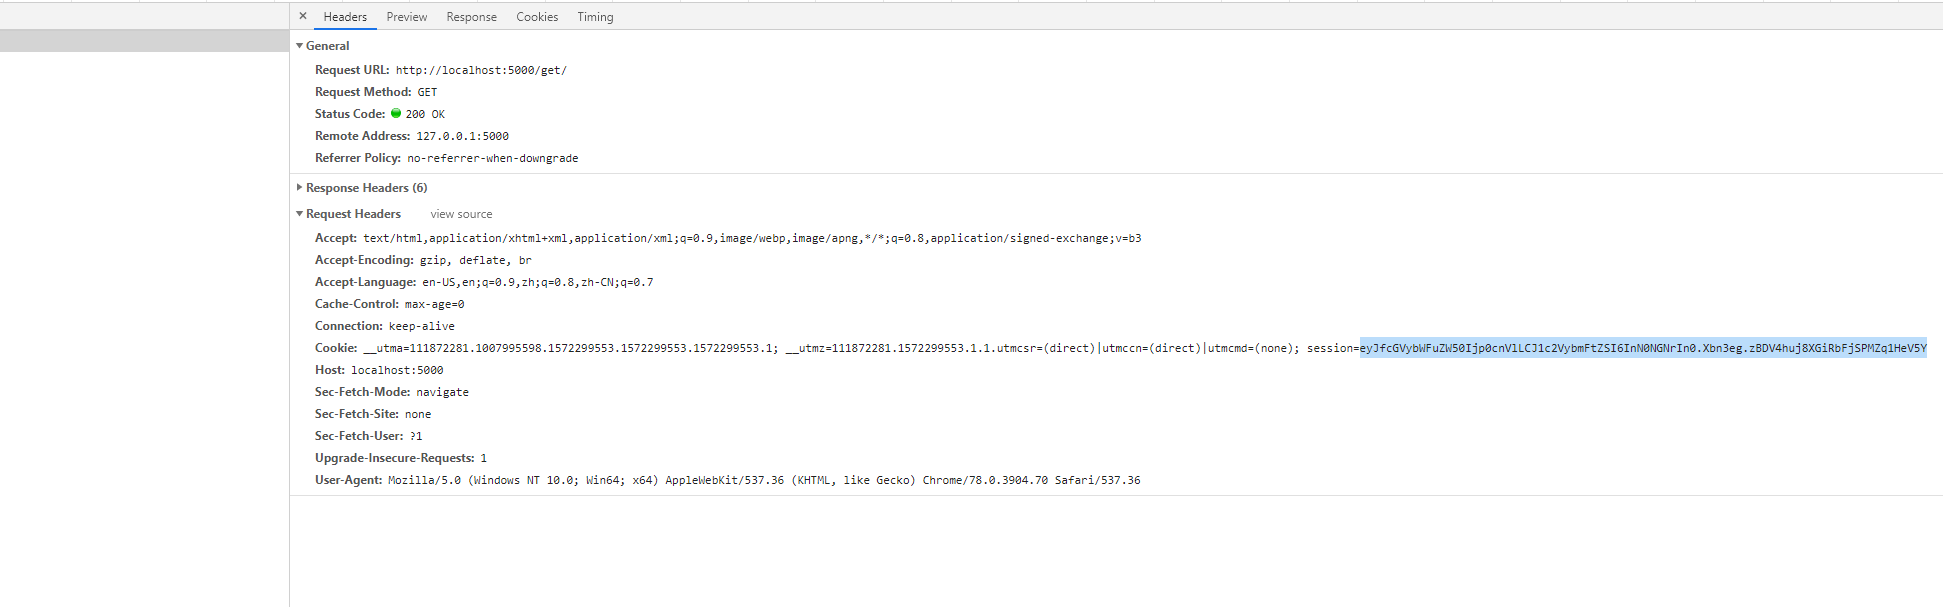Screen dimensions: 1943x607
Task: Switch to the Cookies tab
Action: coord(537,17)
